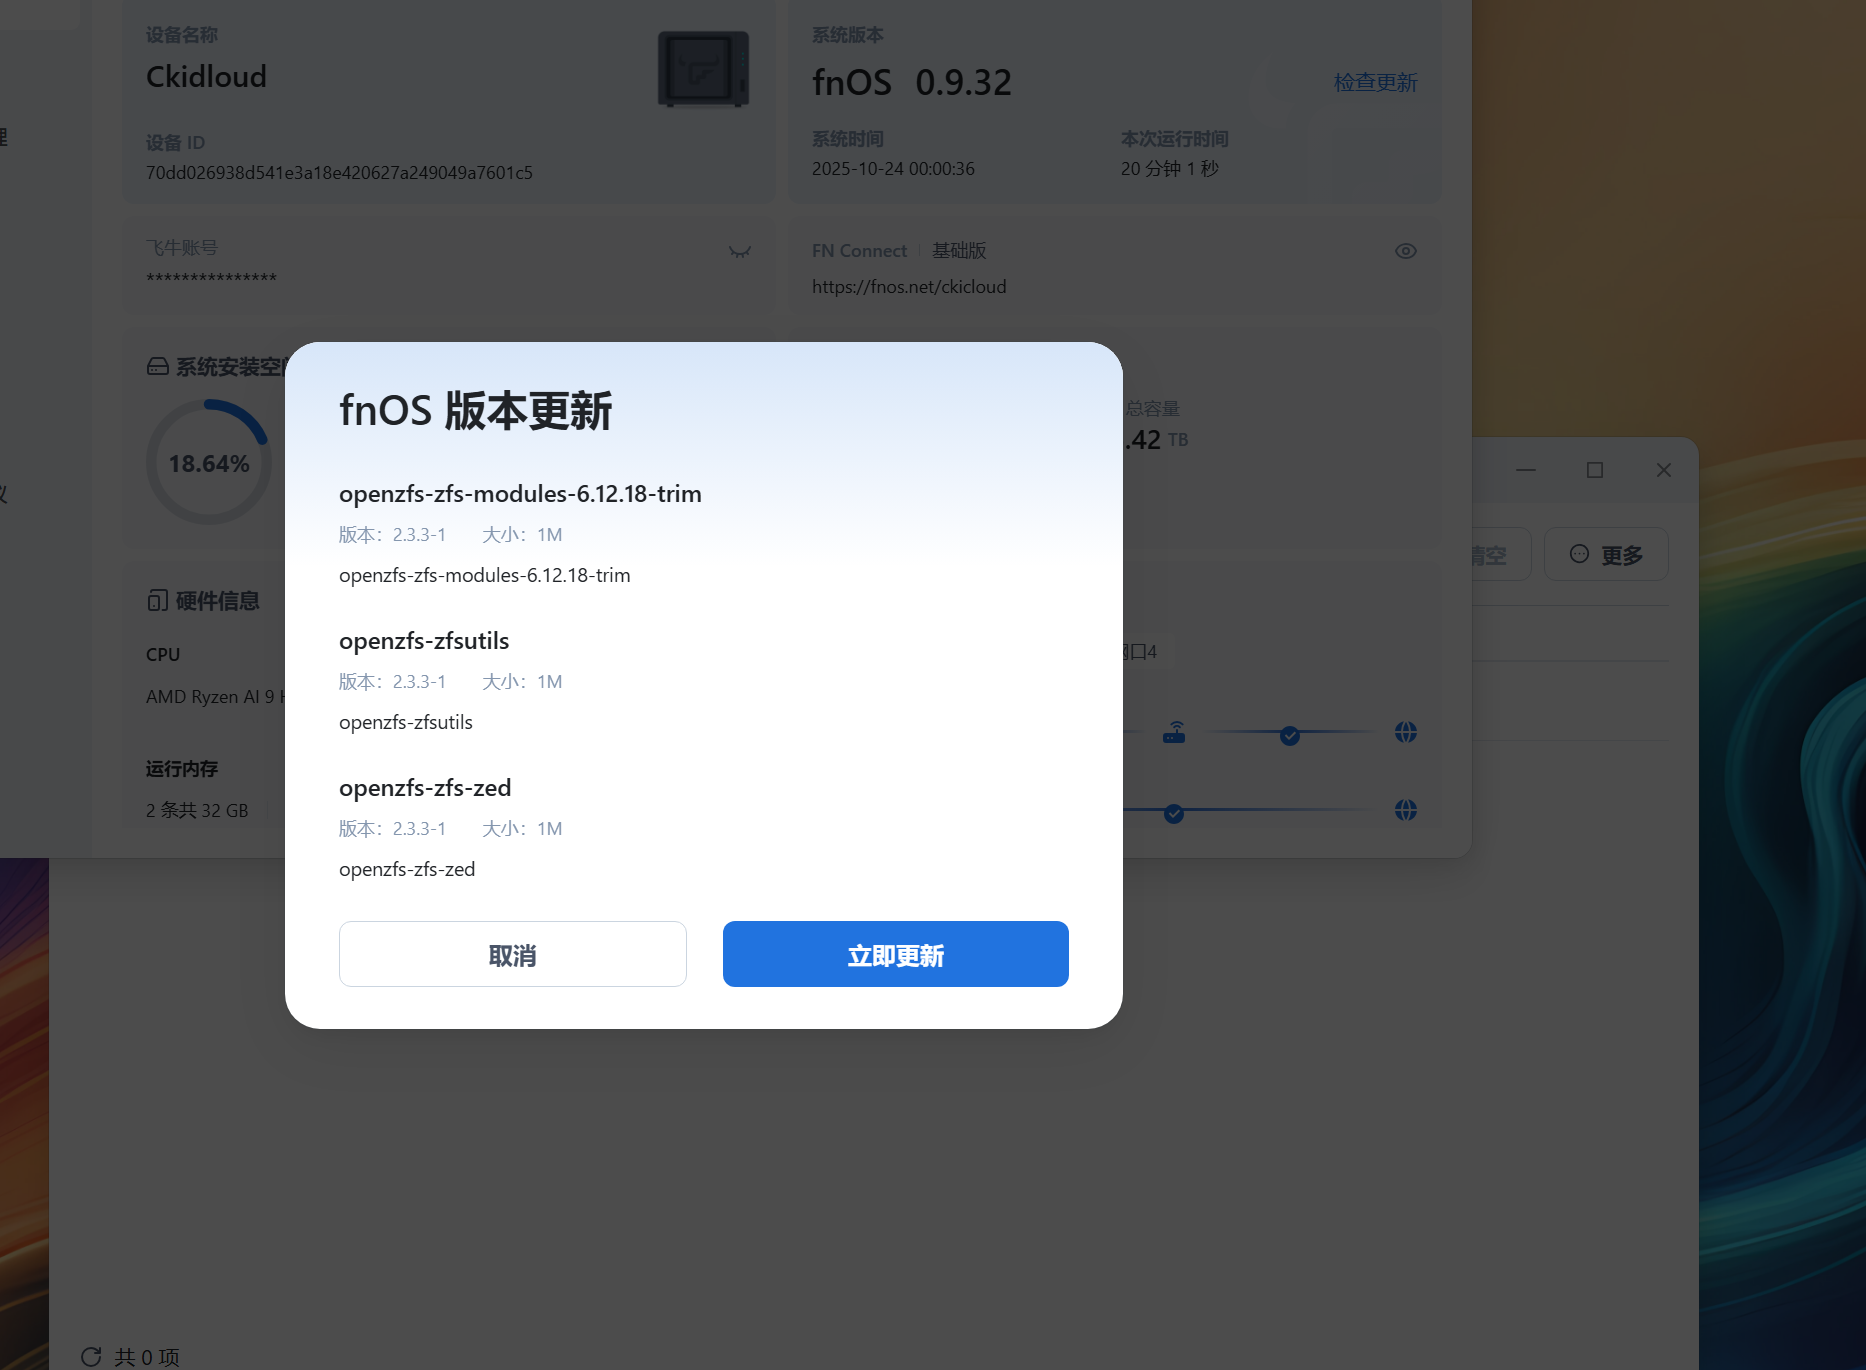Close the background window with its X button
The image size is (1866, 1370).
[x=1664, y=470]
